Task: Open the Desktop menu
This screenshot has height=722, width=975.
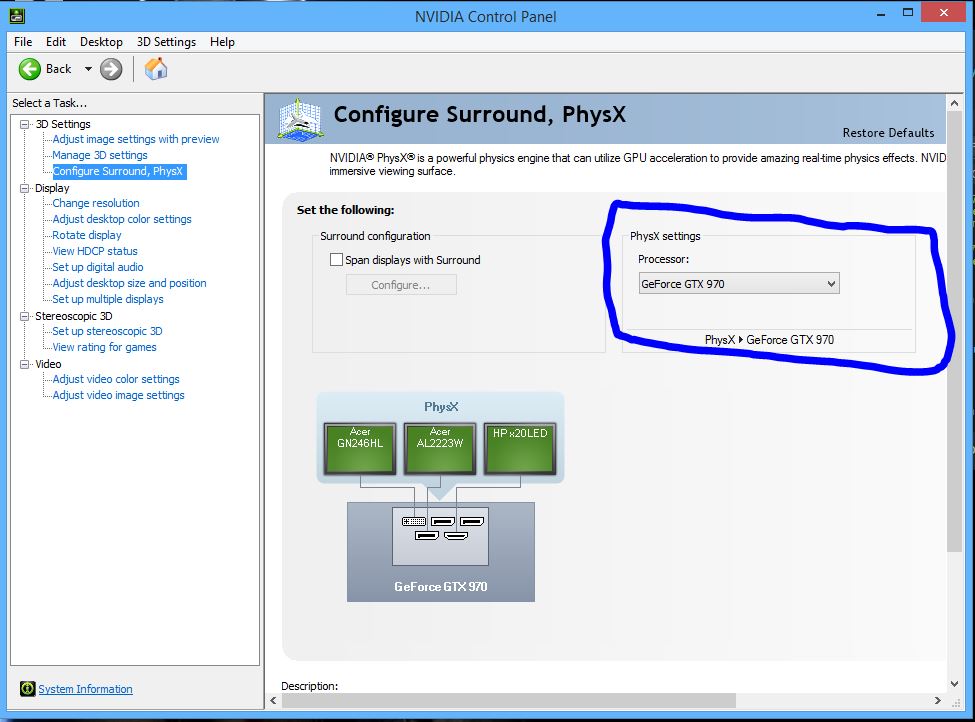Action: [101, 42]
